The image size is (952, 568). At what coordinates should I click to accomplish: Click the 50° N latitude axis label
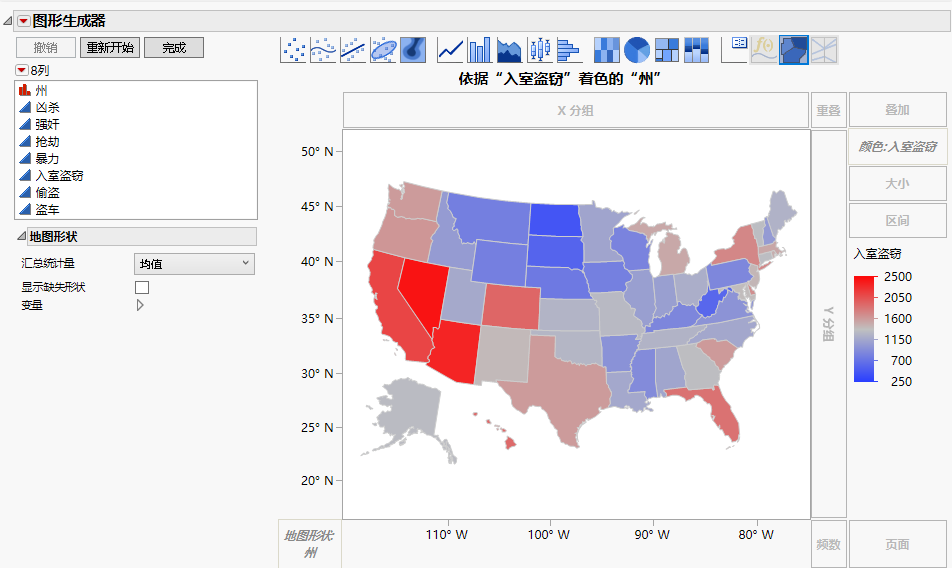click(x=317, y=152)
